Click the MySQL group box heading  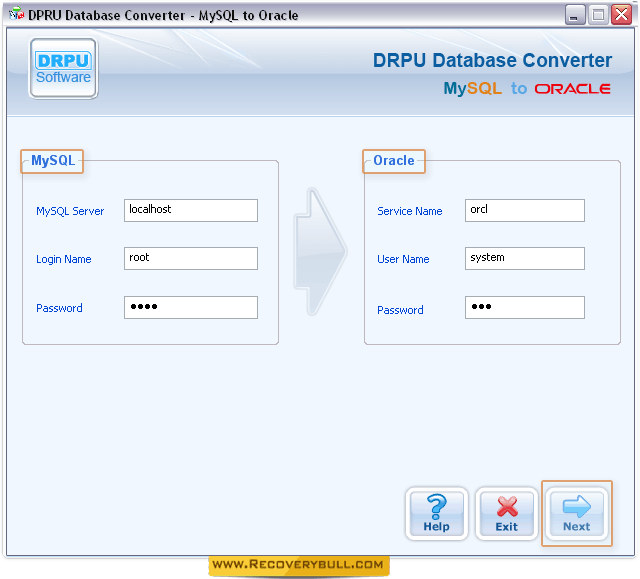pos(53,160)
